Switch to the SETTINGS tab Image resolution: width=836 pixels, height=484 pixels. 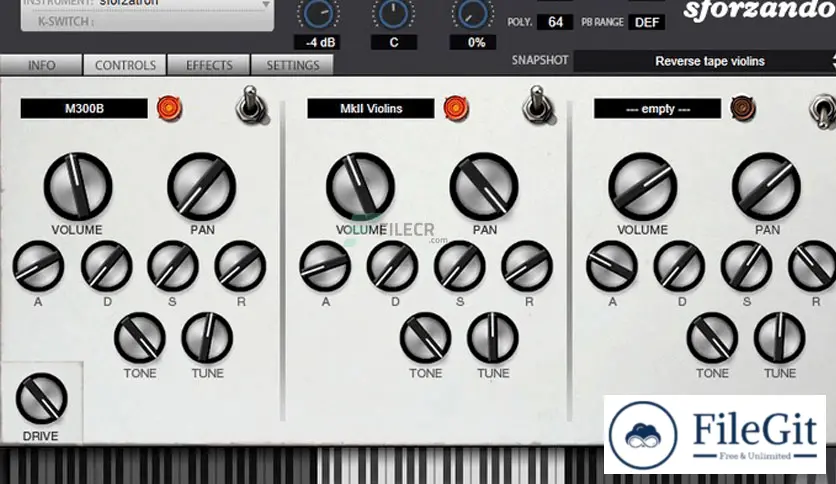click(293, 65)
